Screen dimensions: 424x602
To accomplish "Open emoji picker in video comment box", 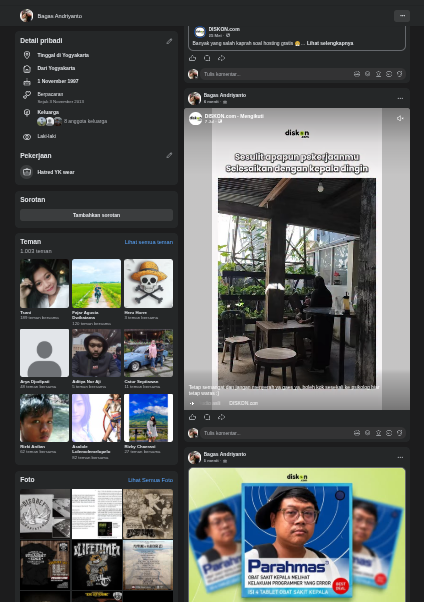I will 368,433.
